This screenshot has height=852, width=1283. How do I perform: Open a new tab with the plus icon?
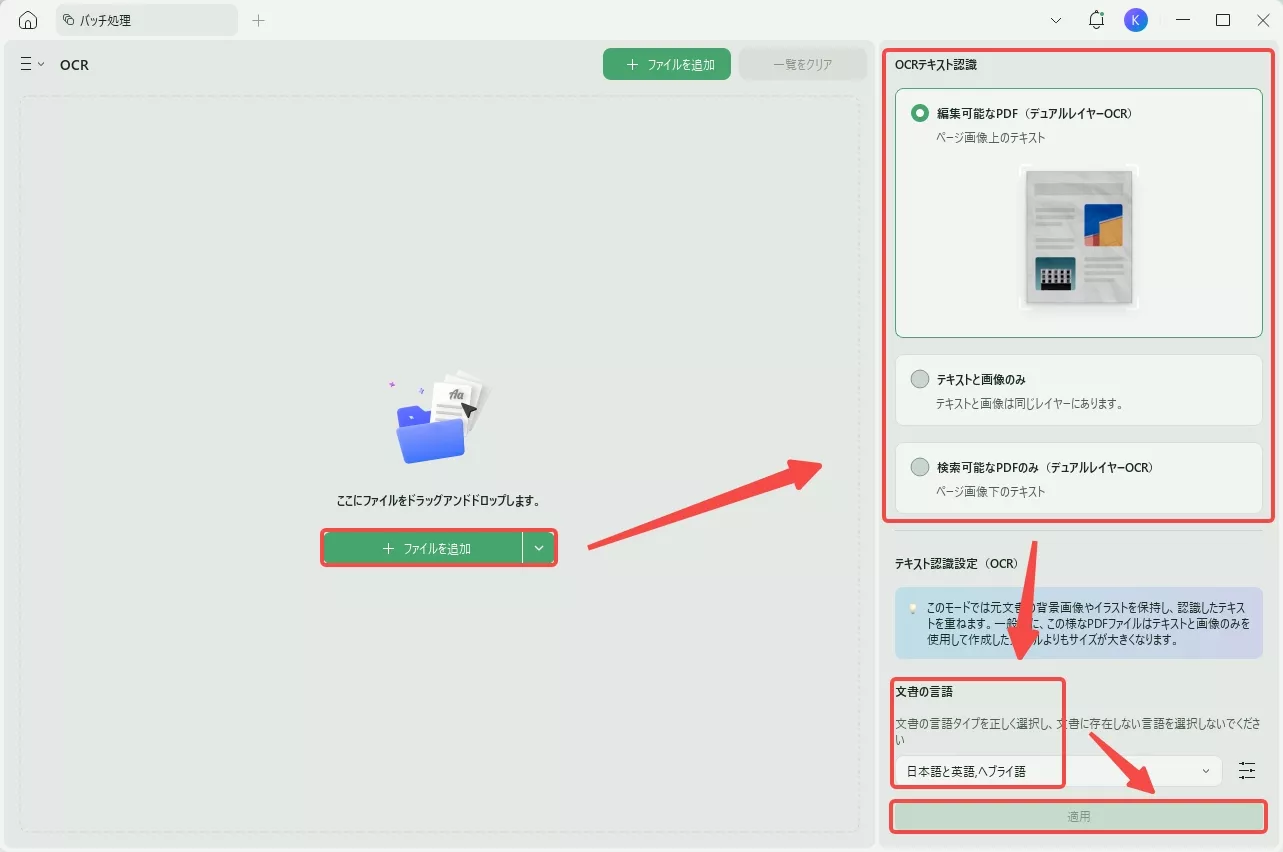click(258, 19)
